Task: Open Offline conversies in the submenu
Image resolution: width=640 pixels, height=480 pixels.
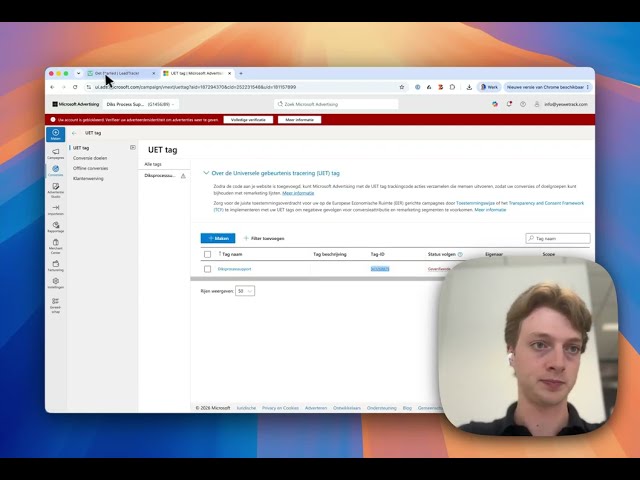Action: pyautogui.click(x=90, y=168)
